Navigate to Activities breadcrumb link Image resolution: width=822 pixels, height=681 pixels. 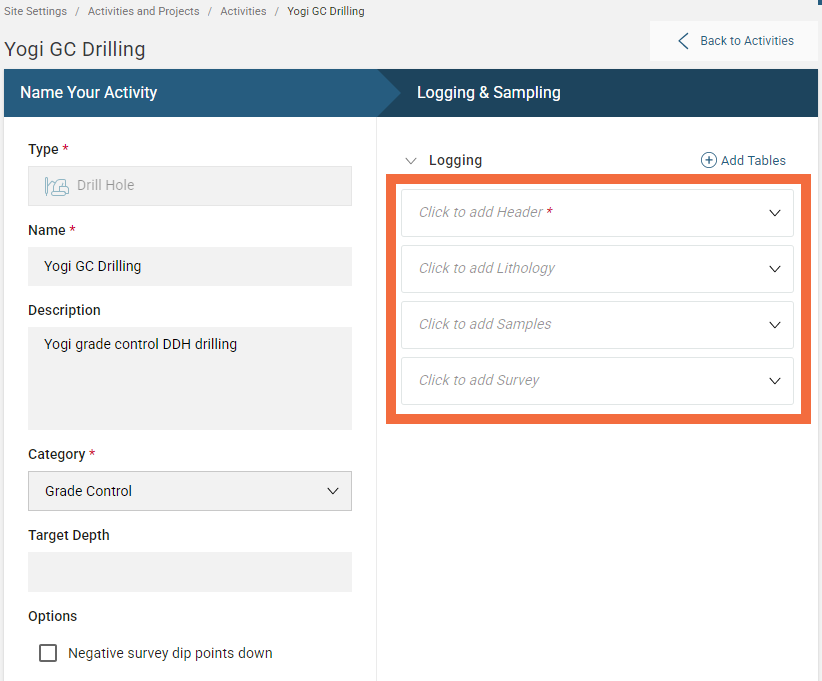coord(243,12)
